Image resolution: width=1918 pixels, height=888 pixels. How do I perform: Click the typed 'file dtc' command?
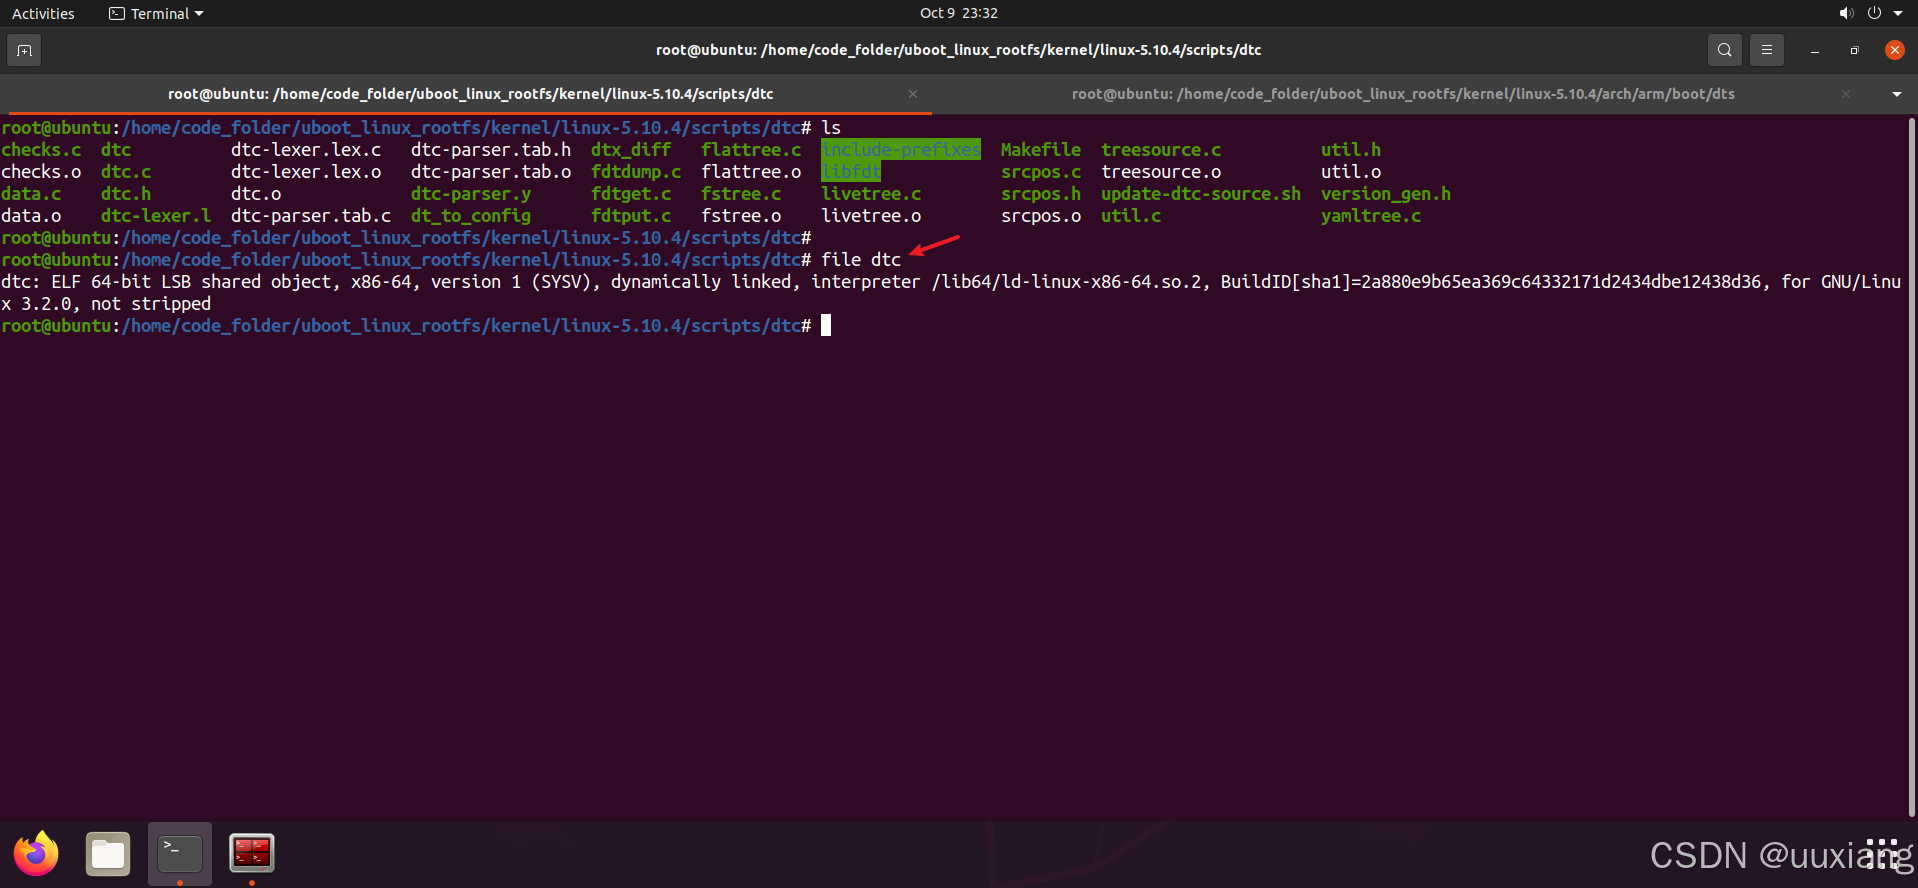[861, 260]
